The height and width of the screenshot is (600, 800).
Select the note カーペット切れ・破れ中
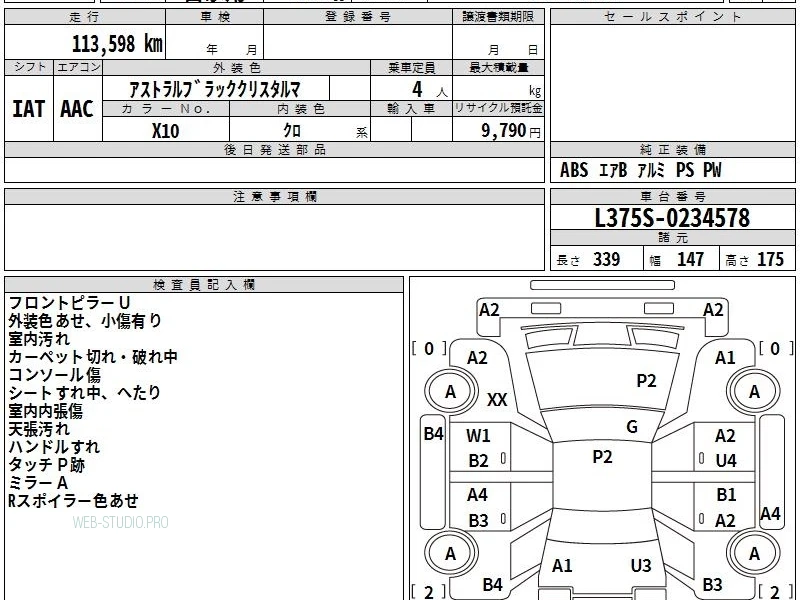click(93, 357)
